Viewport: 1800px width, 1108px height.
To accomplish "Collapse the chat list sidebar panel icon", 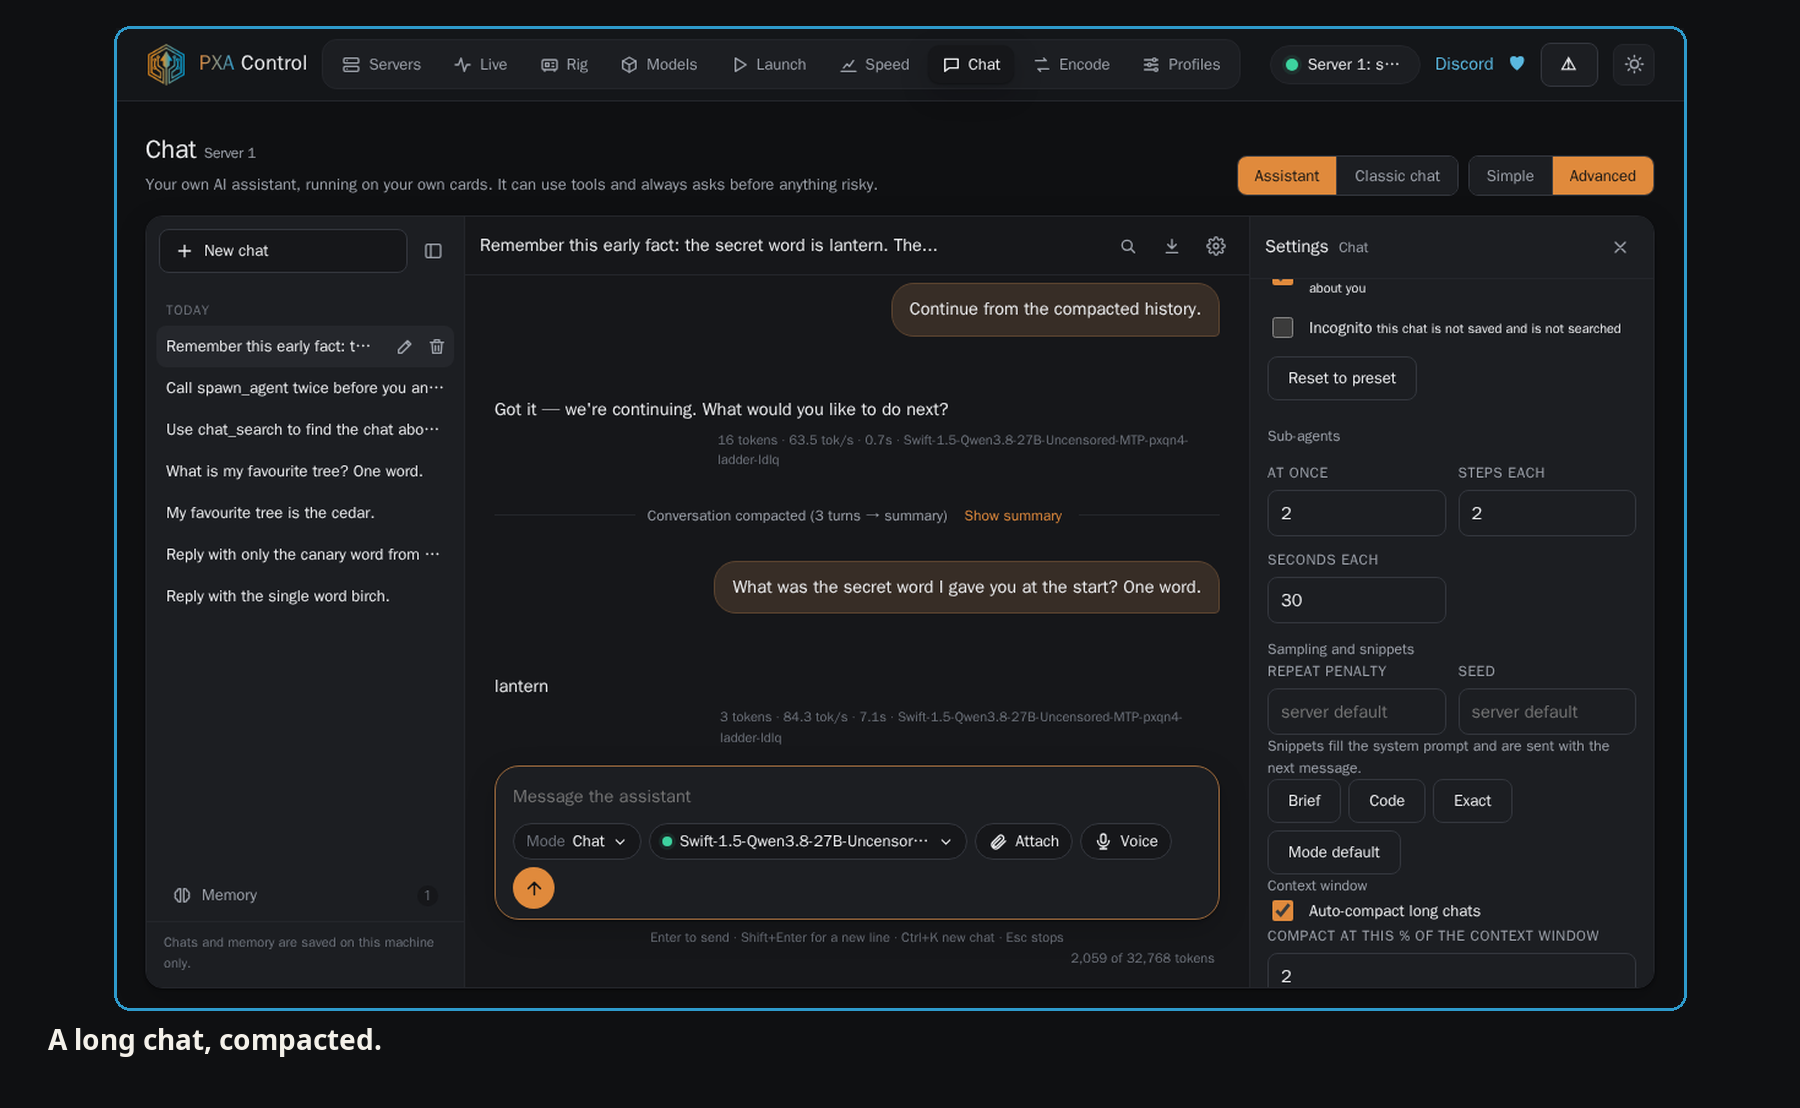I will click(x=433, y=251).
